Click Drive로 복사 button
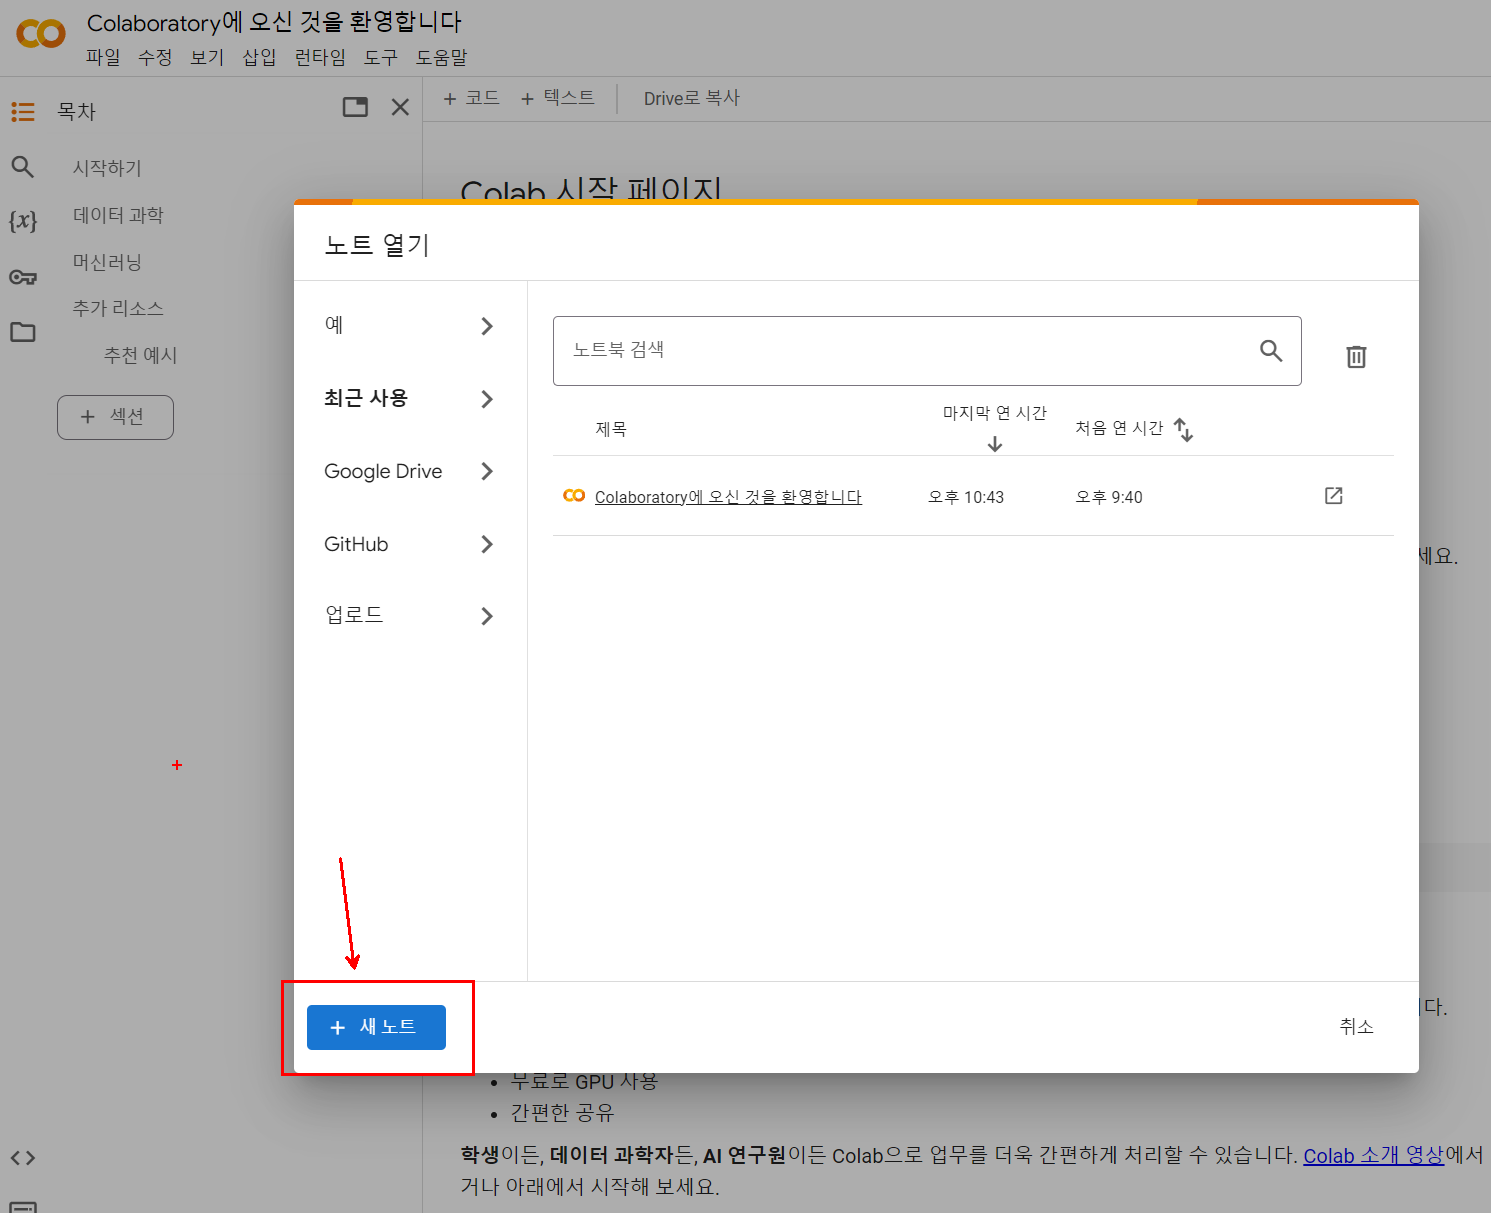Image resolution: width=1491 pixels, height=1213 pixels. (692, 98)
